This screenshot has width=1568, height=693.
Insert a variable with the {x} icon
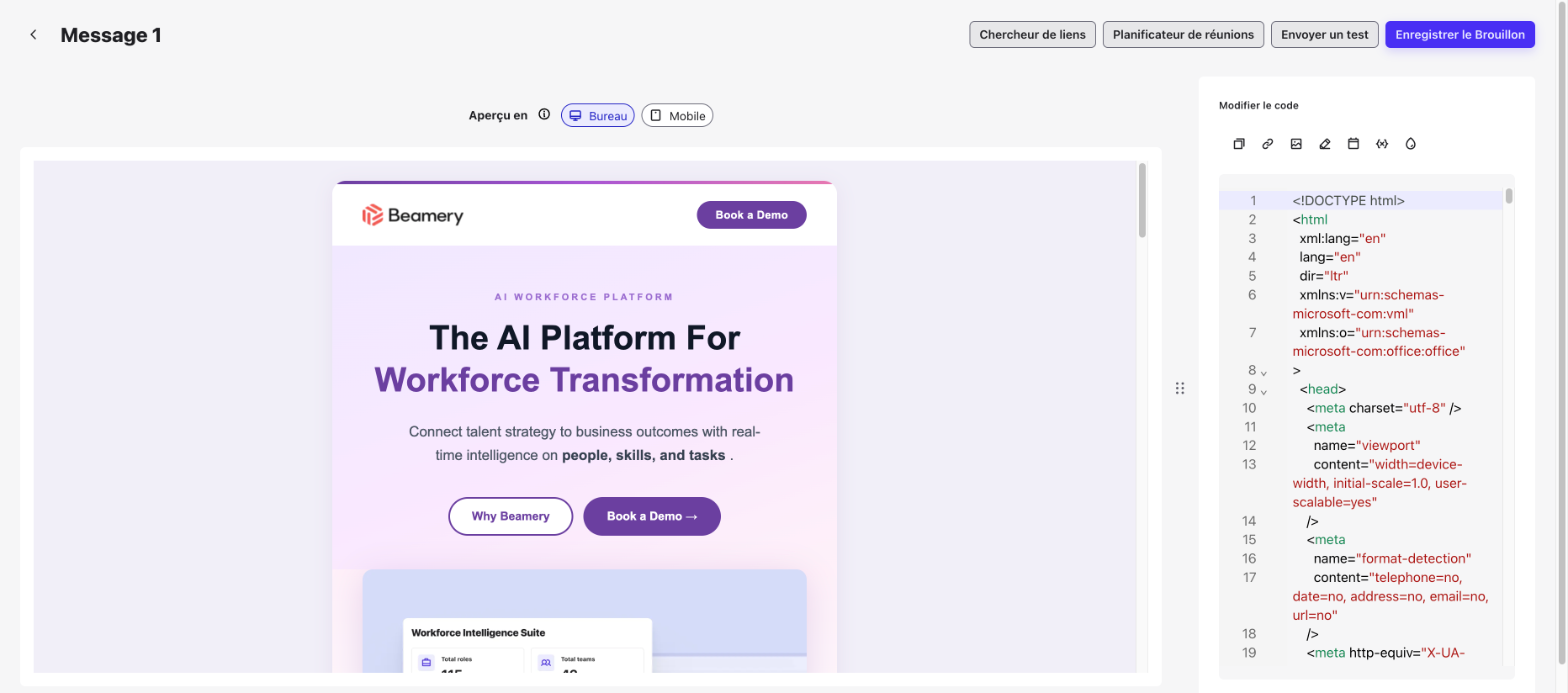tap(1382, 144)
